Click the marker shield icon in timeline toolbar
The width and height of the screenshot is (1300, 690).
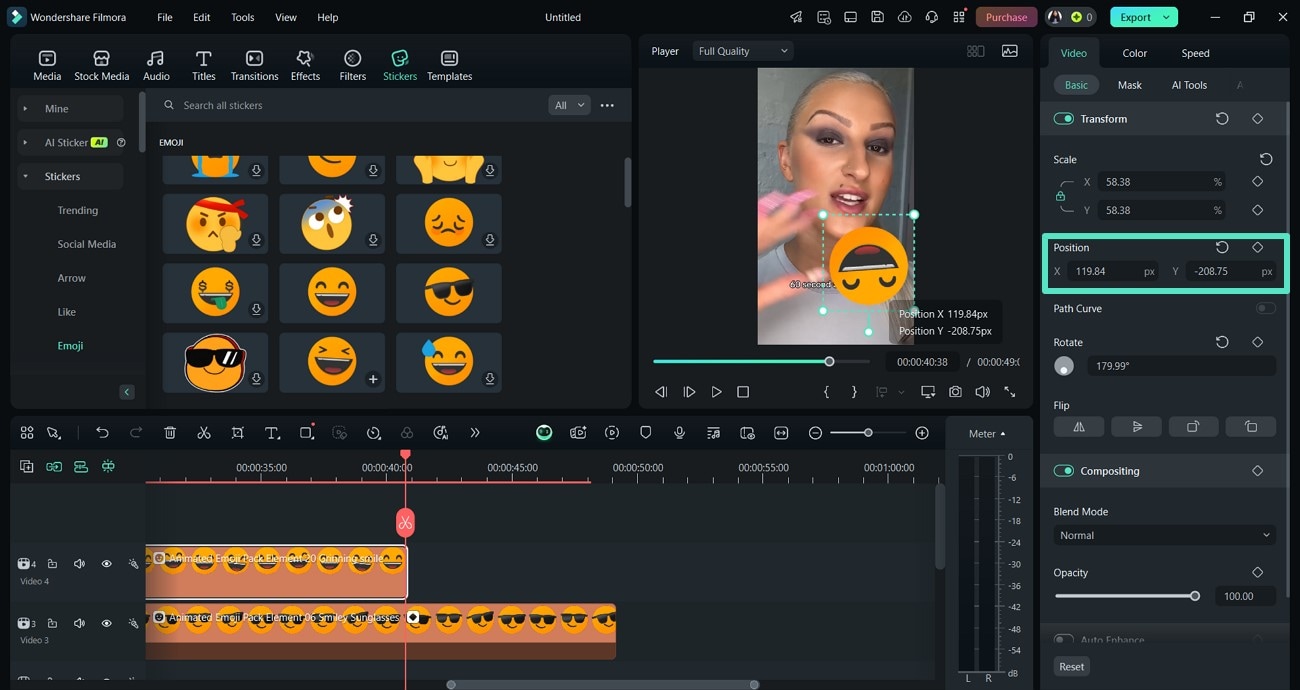(645, 433)
